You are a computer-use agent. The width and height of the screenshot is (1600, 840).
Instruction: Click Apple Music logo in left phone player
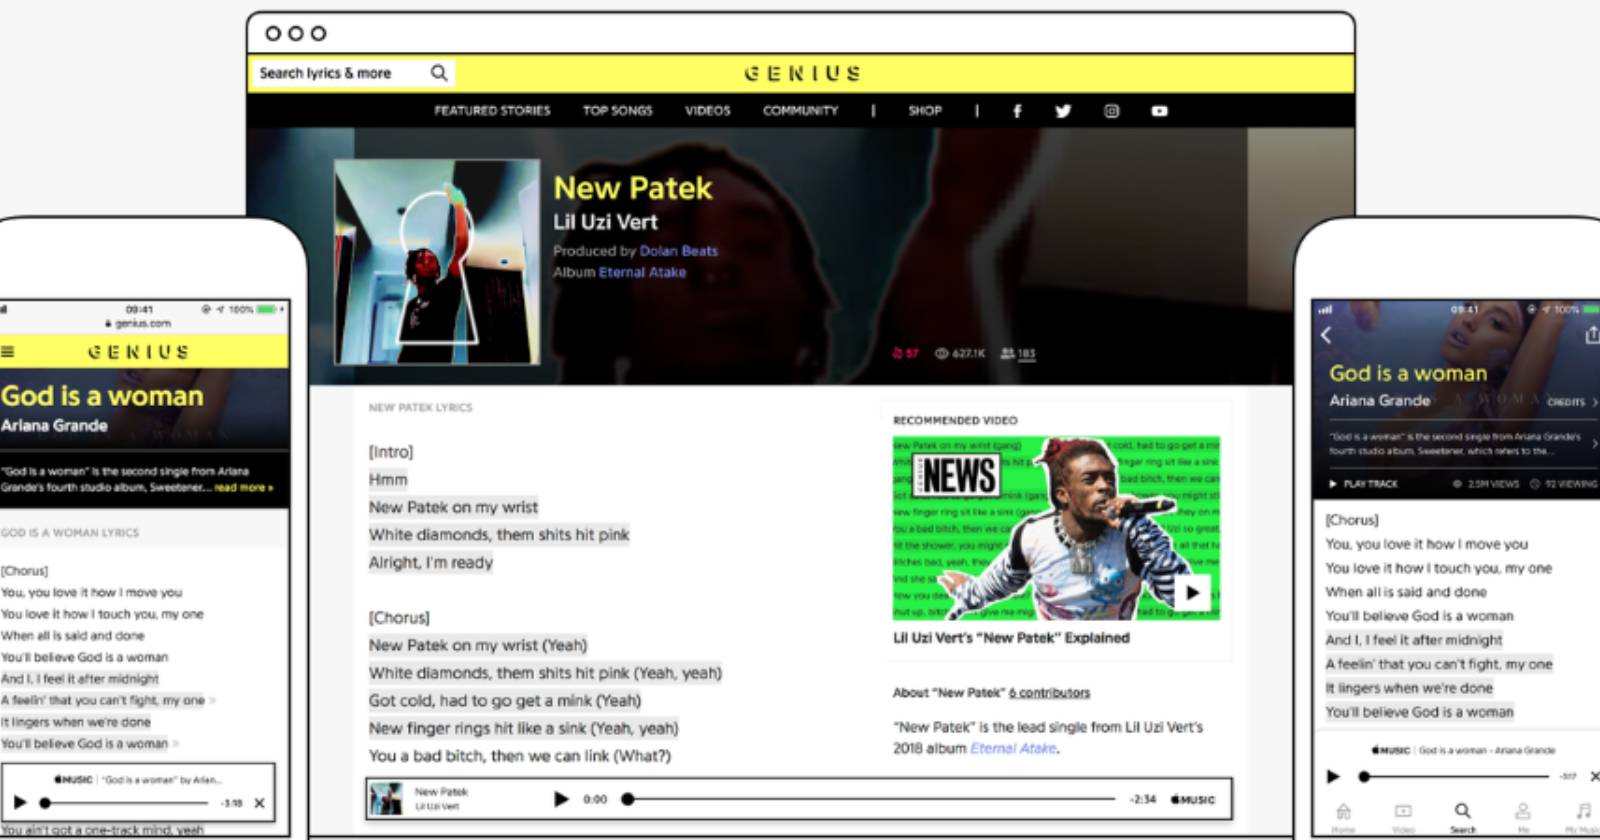(x=73, y=779)
